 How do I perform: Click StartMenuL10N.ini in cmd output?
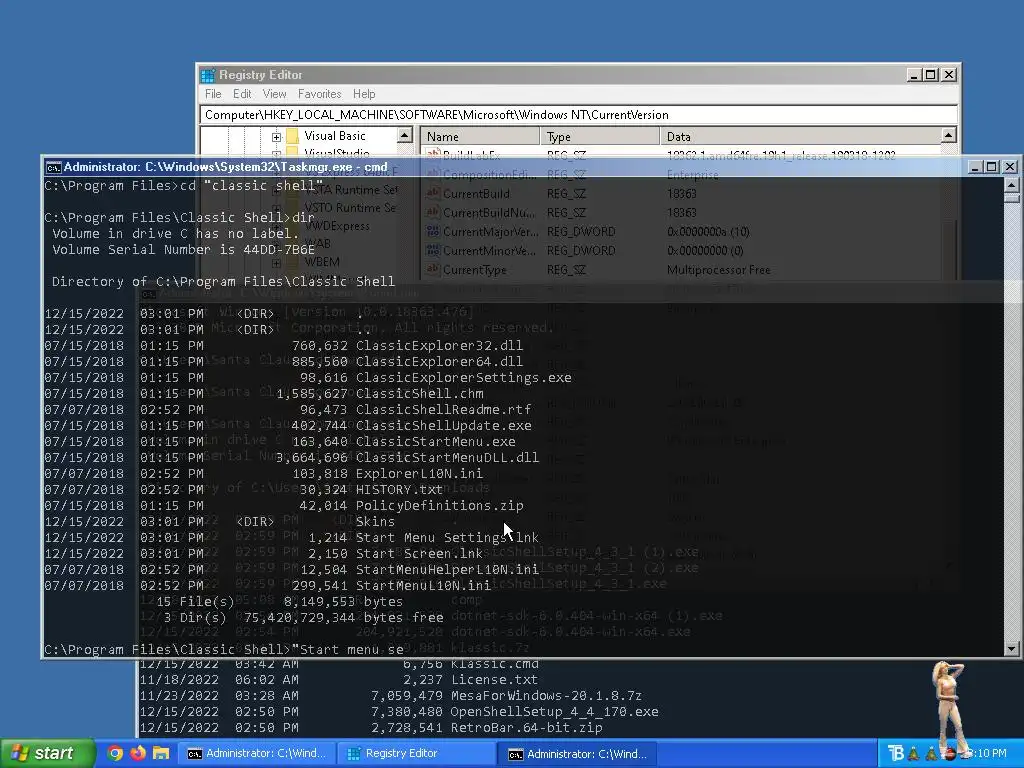(423, 585)
